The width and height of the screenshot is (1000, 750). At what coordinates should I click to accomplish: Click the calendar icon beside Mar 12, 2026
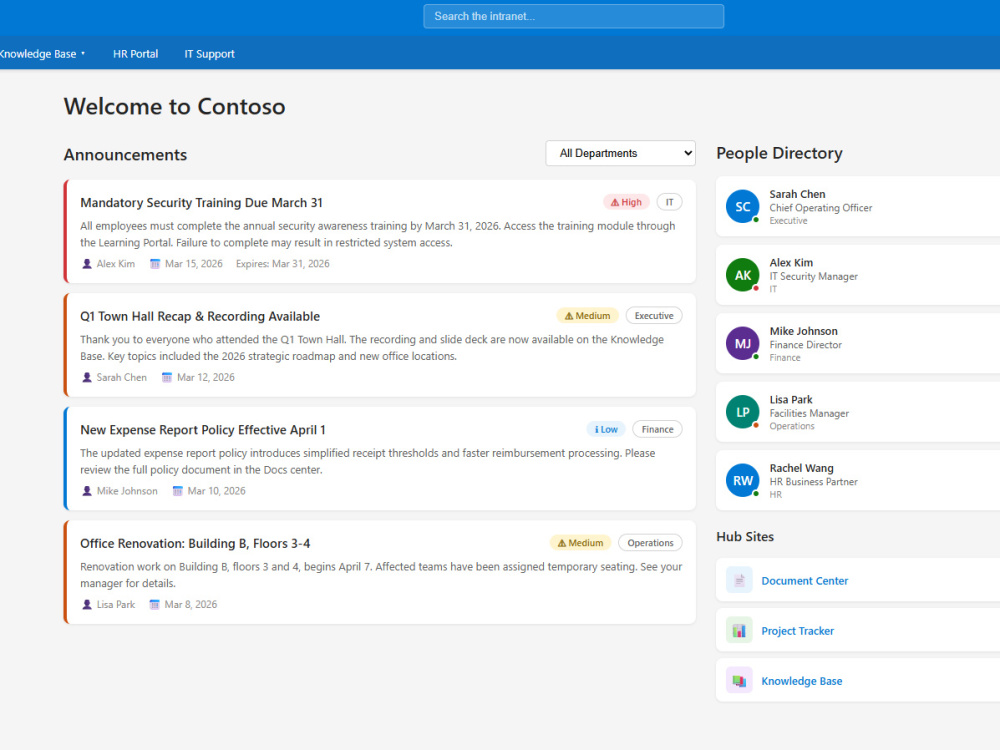(167, 378)
